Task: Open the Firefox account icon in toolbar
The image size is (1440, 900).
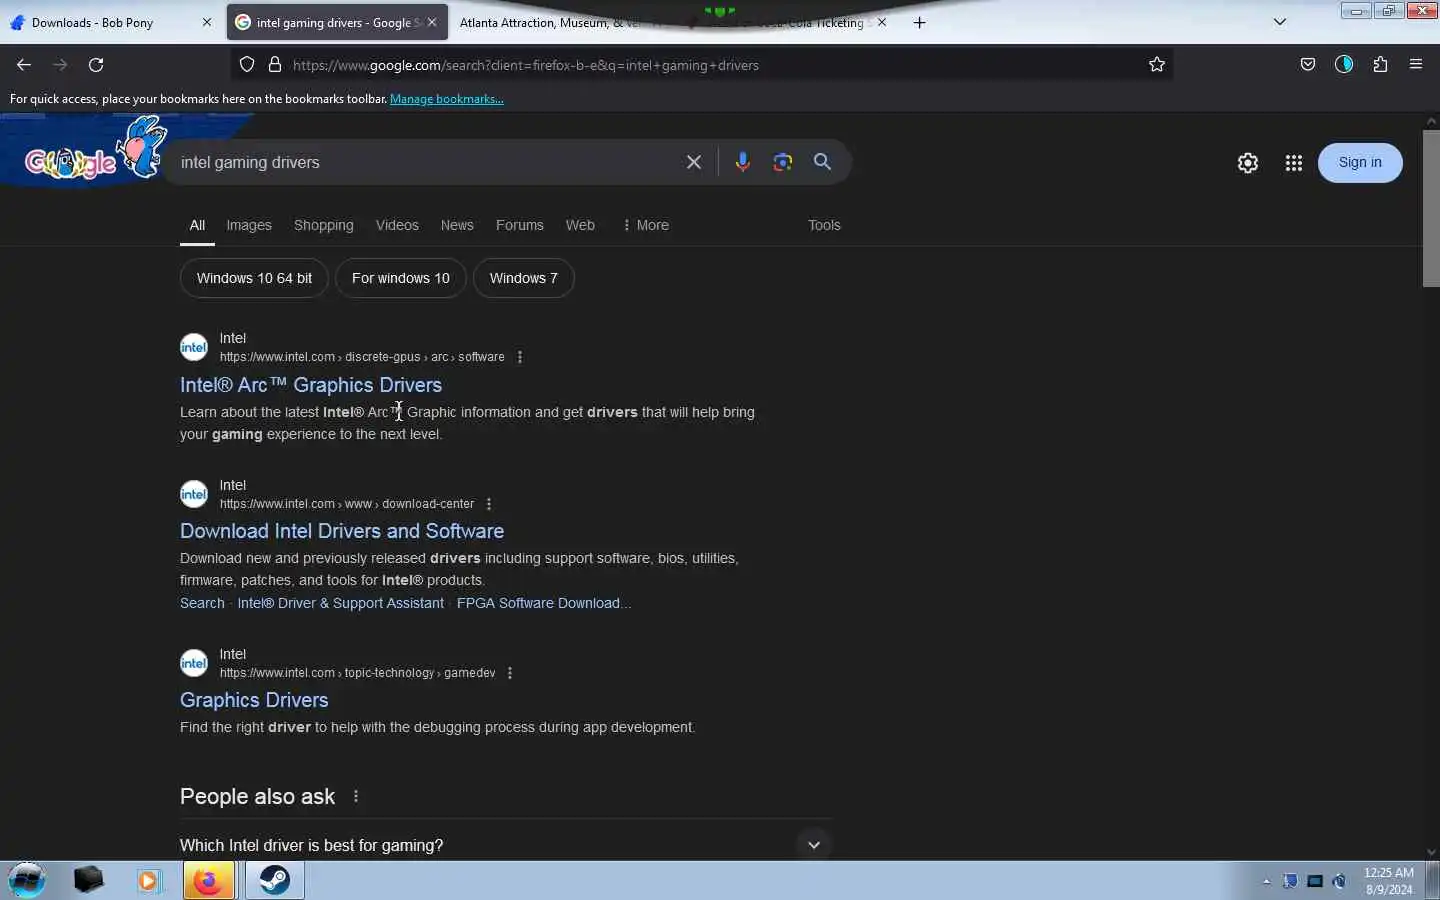Action: pos(1344,65)
